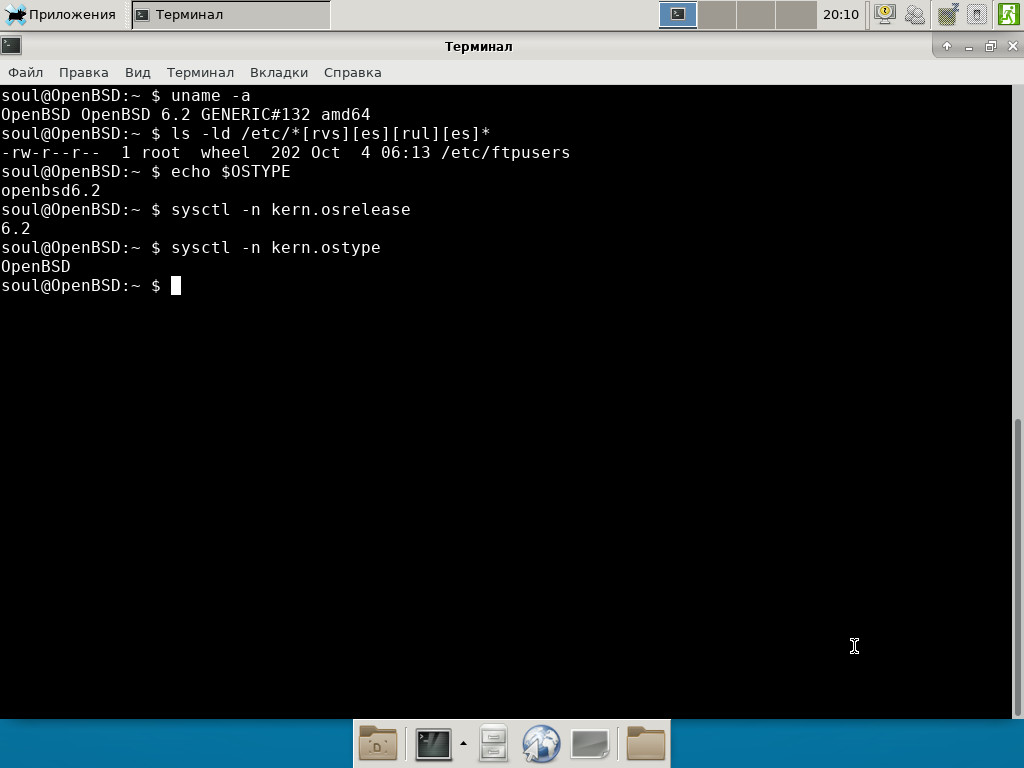Click the 20:10 clock
1024x768 pixels.
tap(840, 14)
